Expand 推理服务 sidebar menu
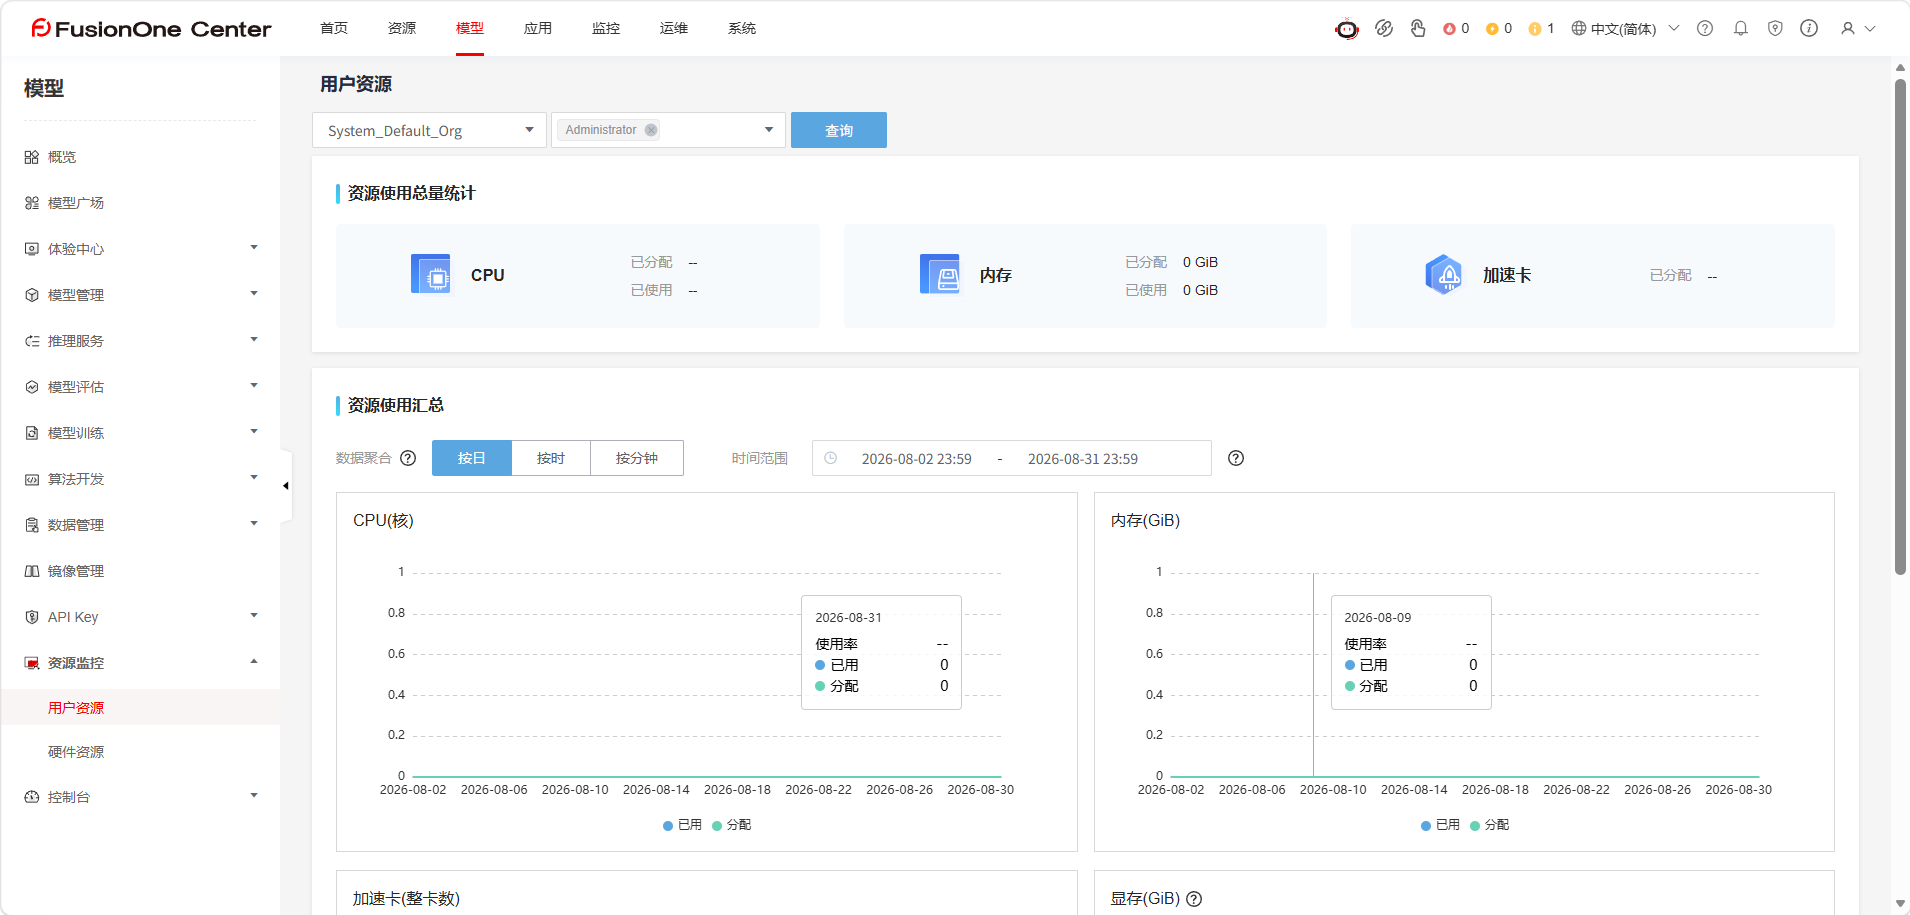1910x915 pixels. click(x=140, y=340)
